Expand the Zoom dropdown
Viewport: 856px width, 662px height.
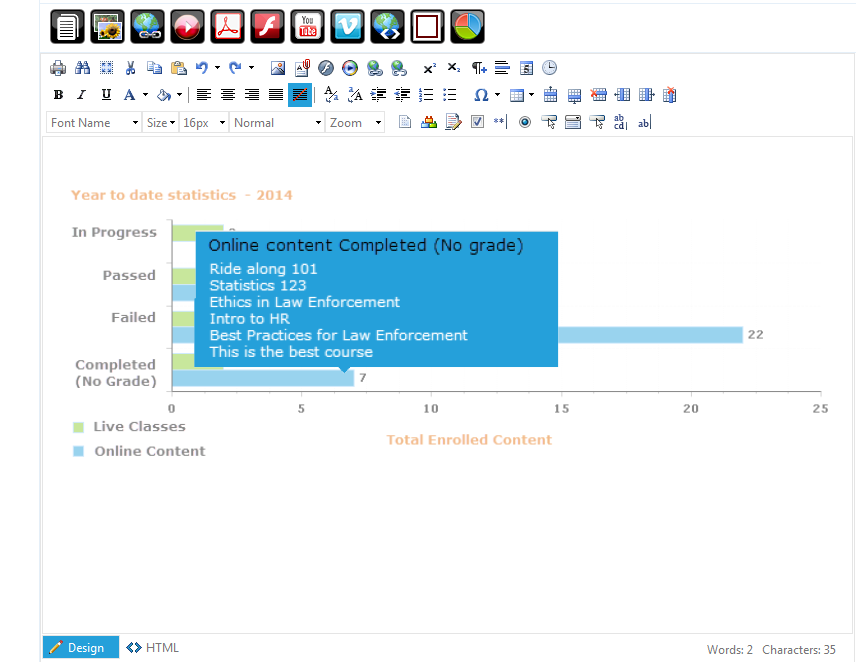pyautogui.click(x=355, y=123)
